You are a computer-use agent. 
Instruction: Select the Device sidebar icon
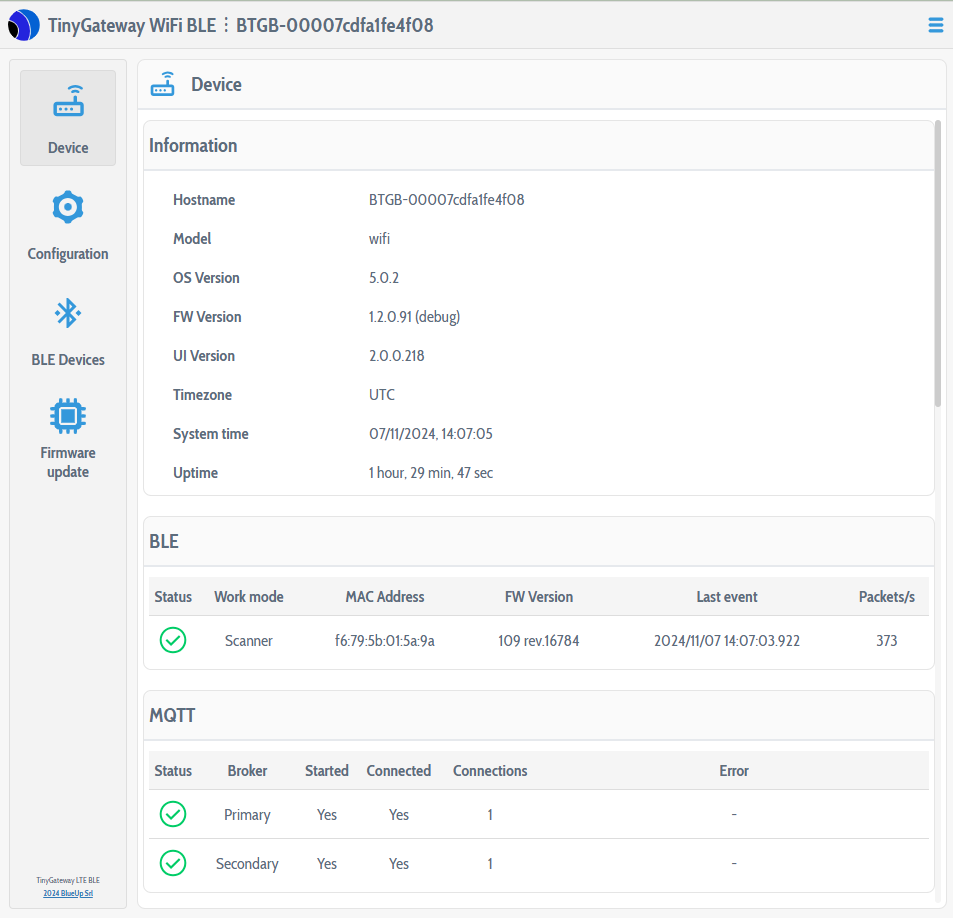point(67,100)
